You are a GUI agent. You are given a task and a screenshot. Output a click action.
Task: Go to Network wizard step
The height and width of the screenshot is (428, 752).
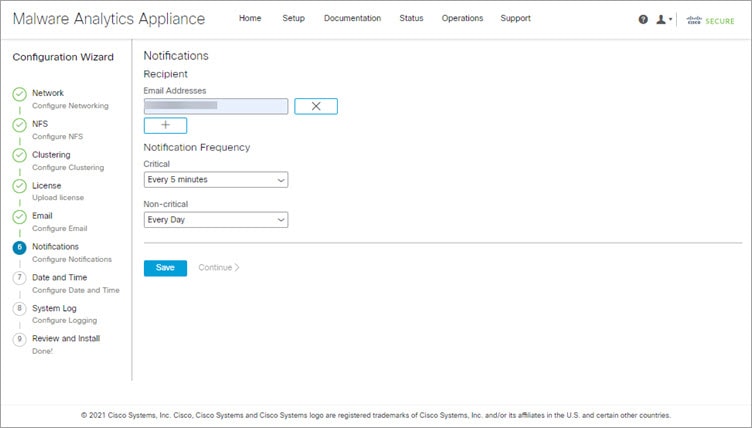pyautogui.click(x=48, y=93)
